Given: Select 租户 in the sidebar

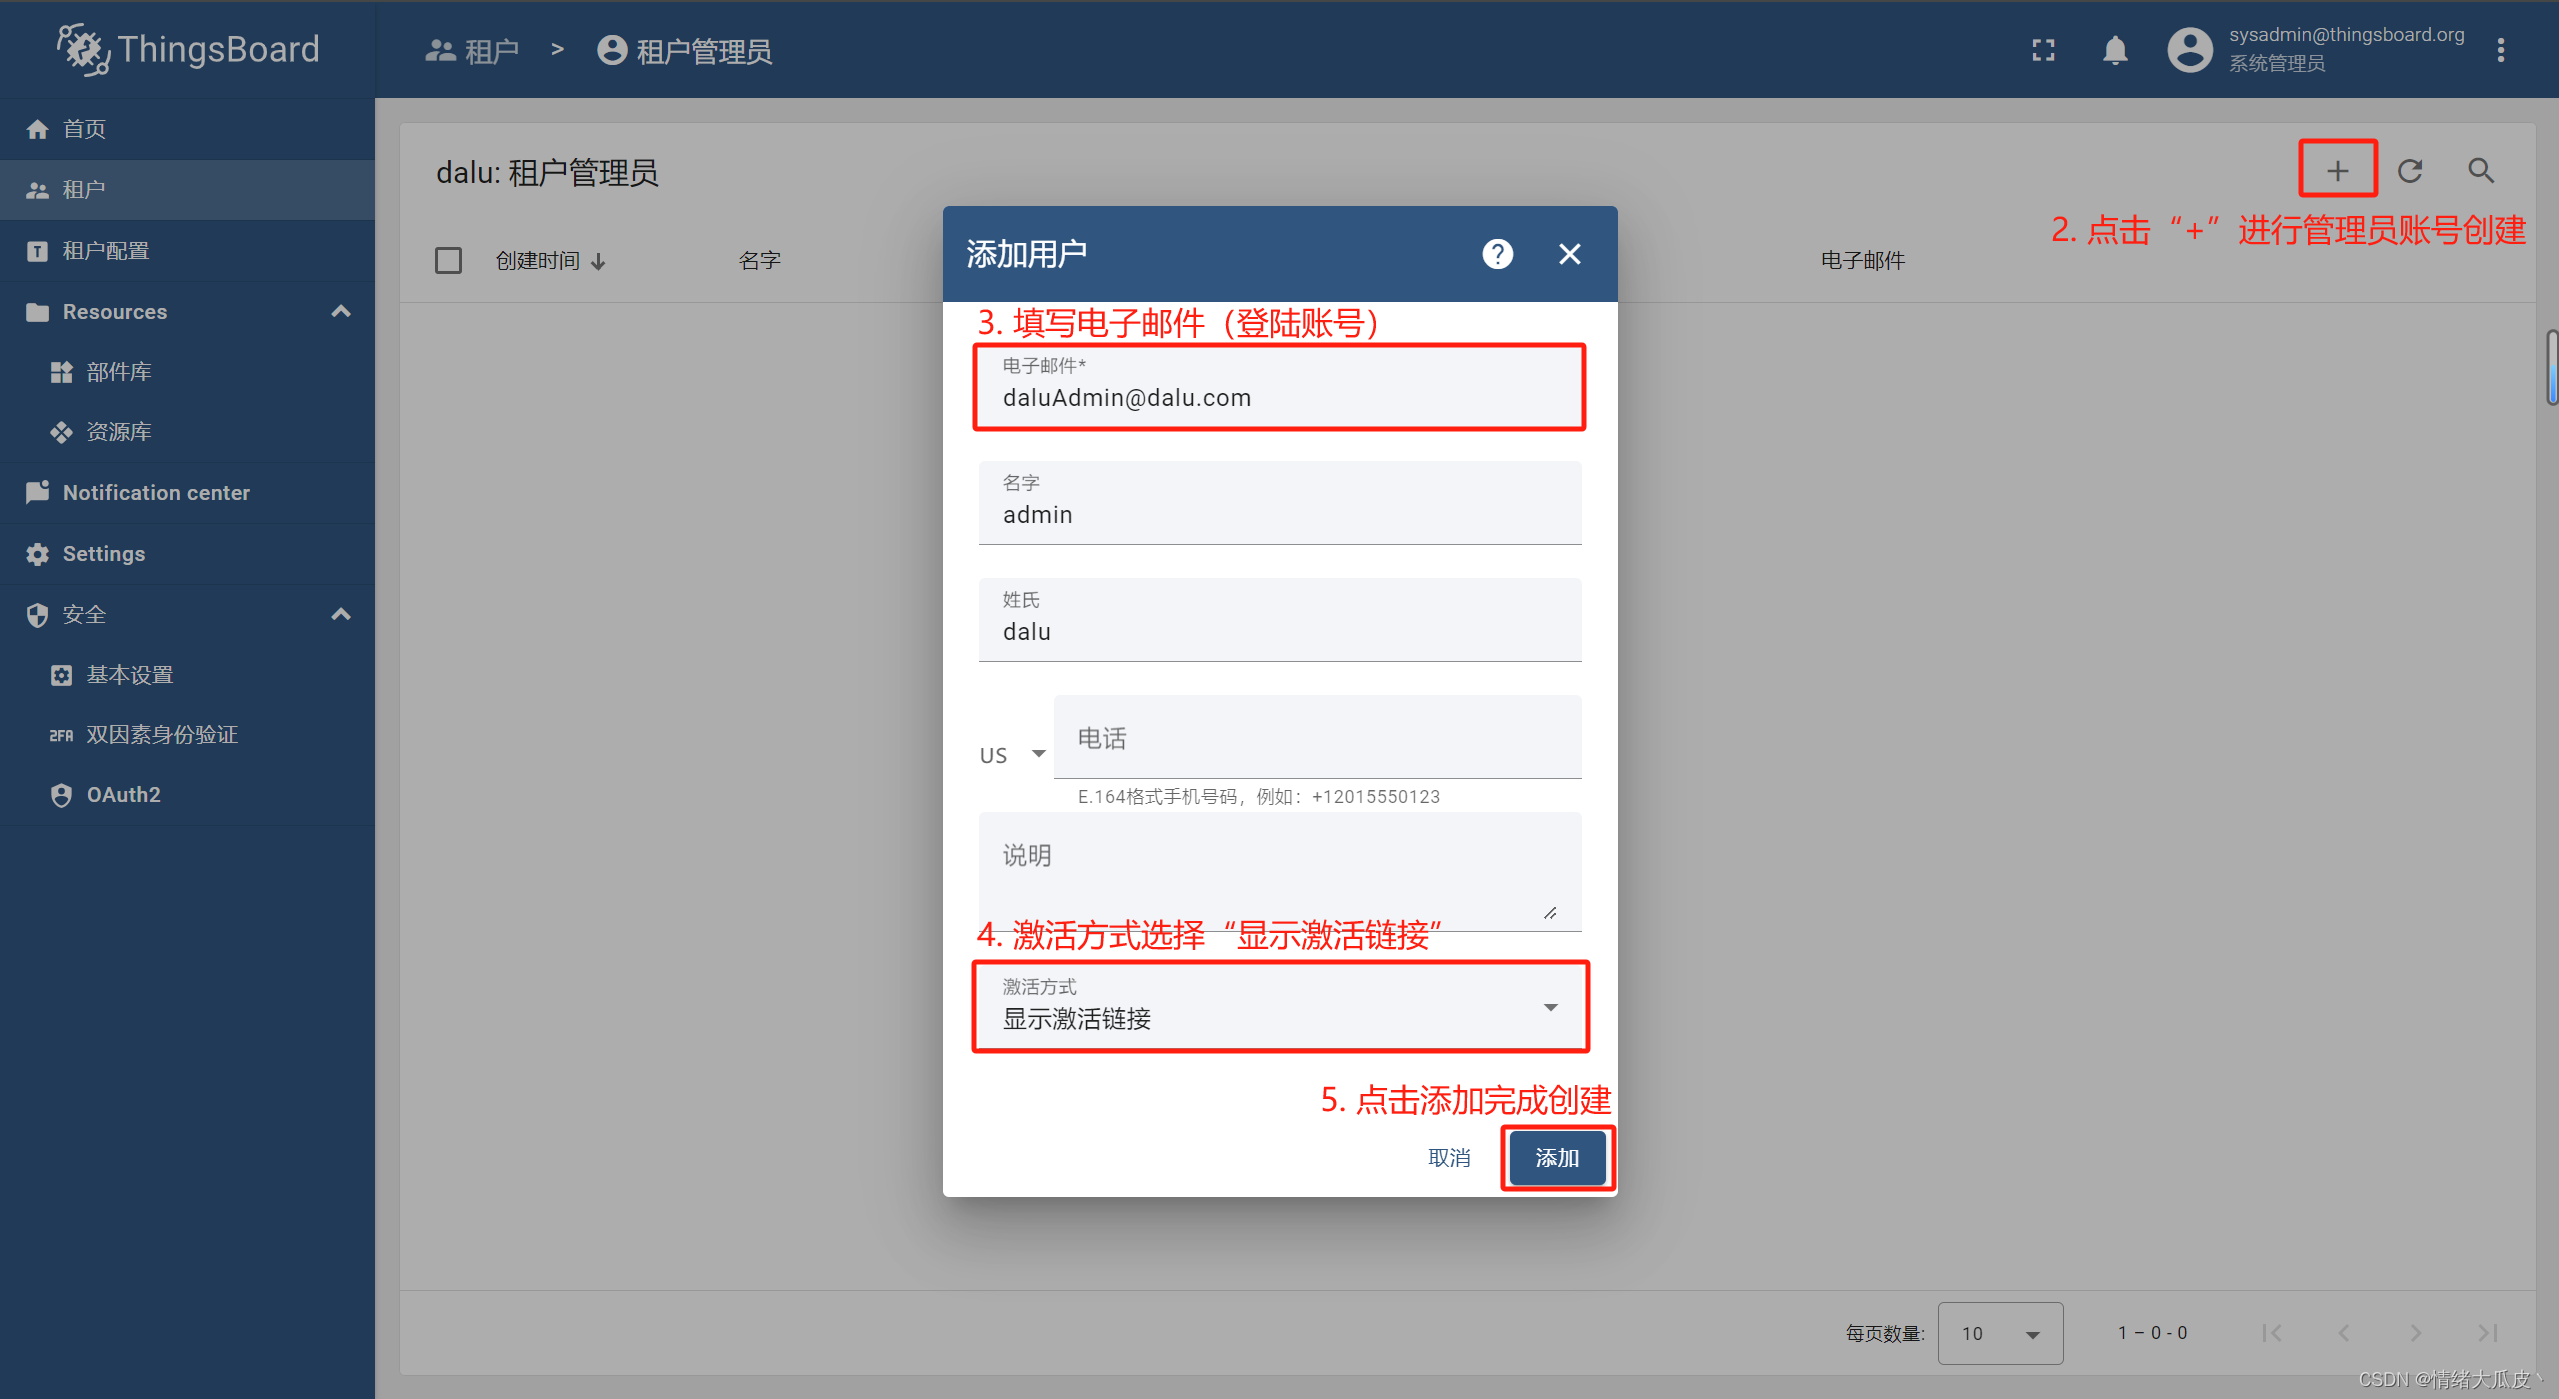Looking at the screenshot, I should 187,190.
